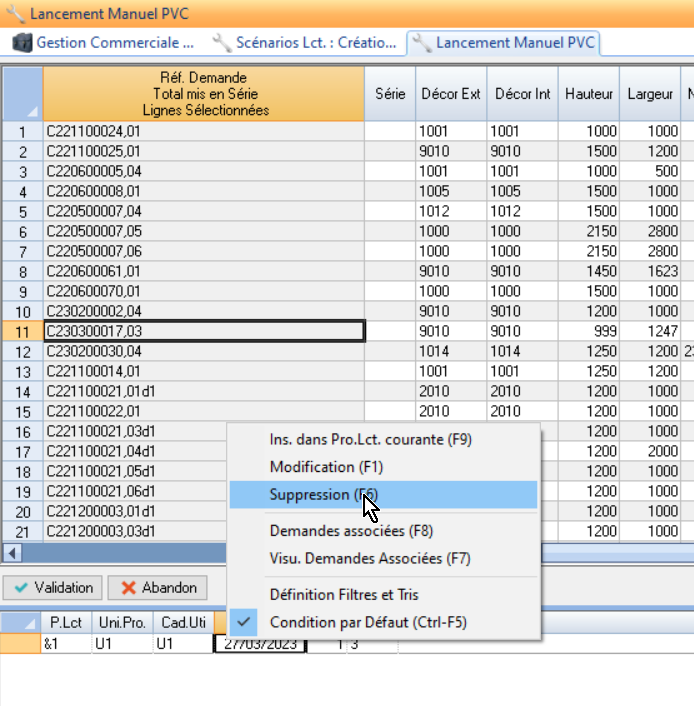Image resolution: width=694 pixels, height=706 pixels.
Task: Click the date field 27/03/2023
Action: click(258, 645)
